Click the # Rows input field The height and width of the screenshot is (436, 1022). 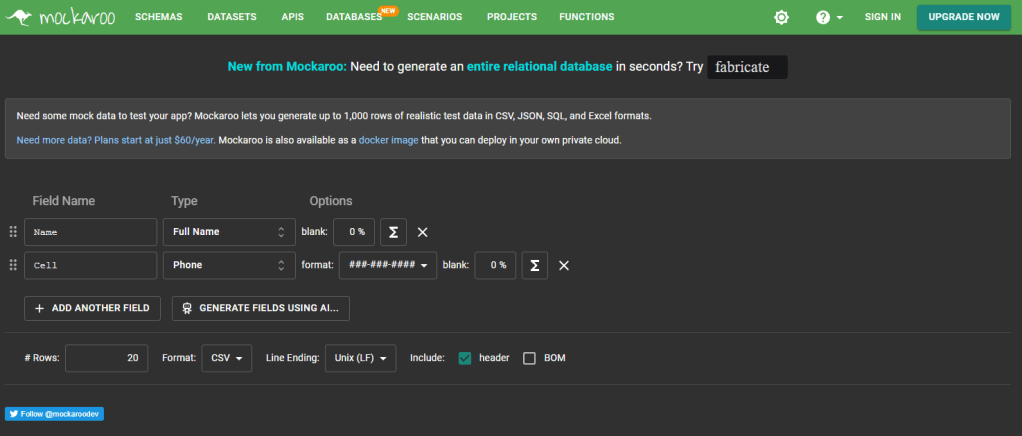(106, 358)
